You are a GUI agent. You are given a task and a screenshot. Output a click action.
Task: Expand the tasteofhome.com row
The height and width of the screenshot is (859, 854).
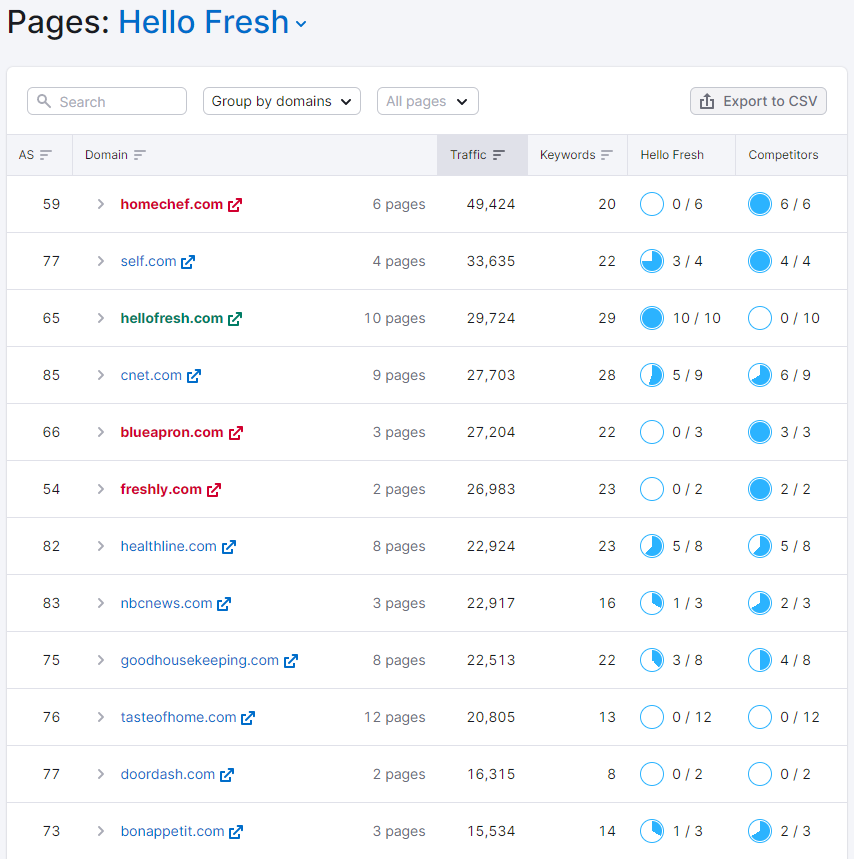click(99, 717)
